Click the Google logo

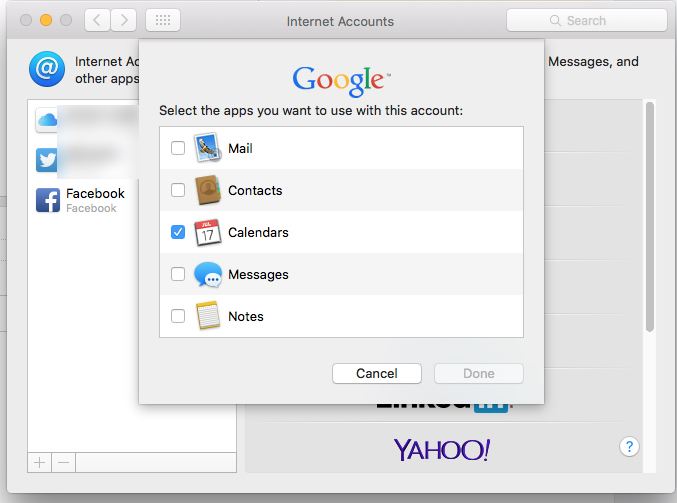[342, 81]
